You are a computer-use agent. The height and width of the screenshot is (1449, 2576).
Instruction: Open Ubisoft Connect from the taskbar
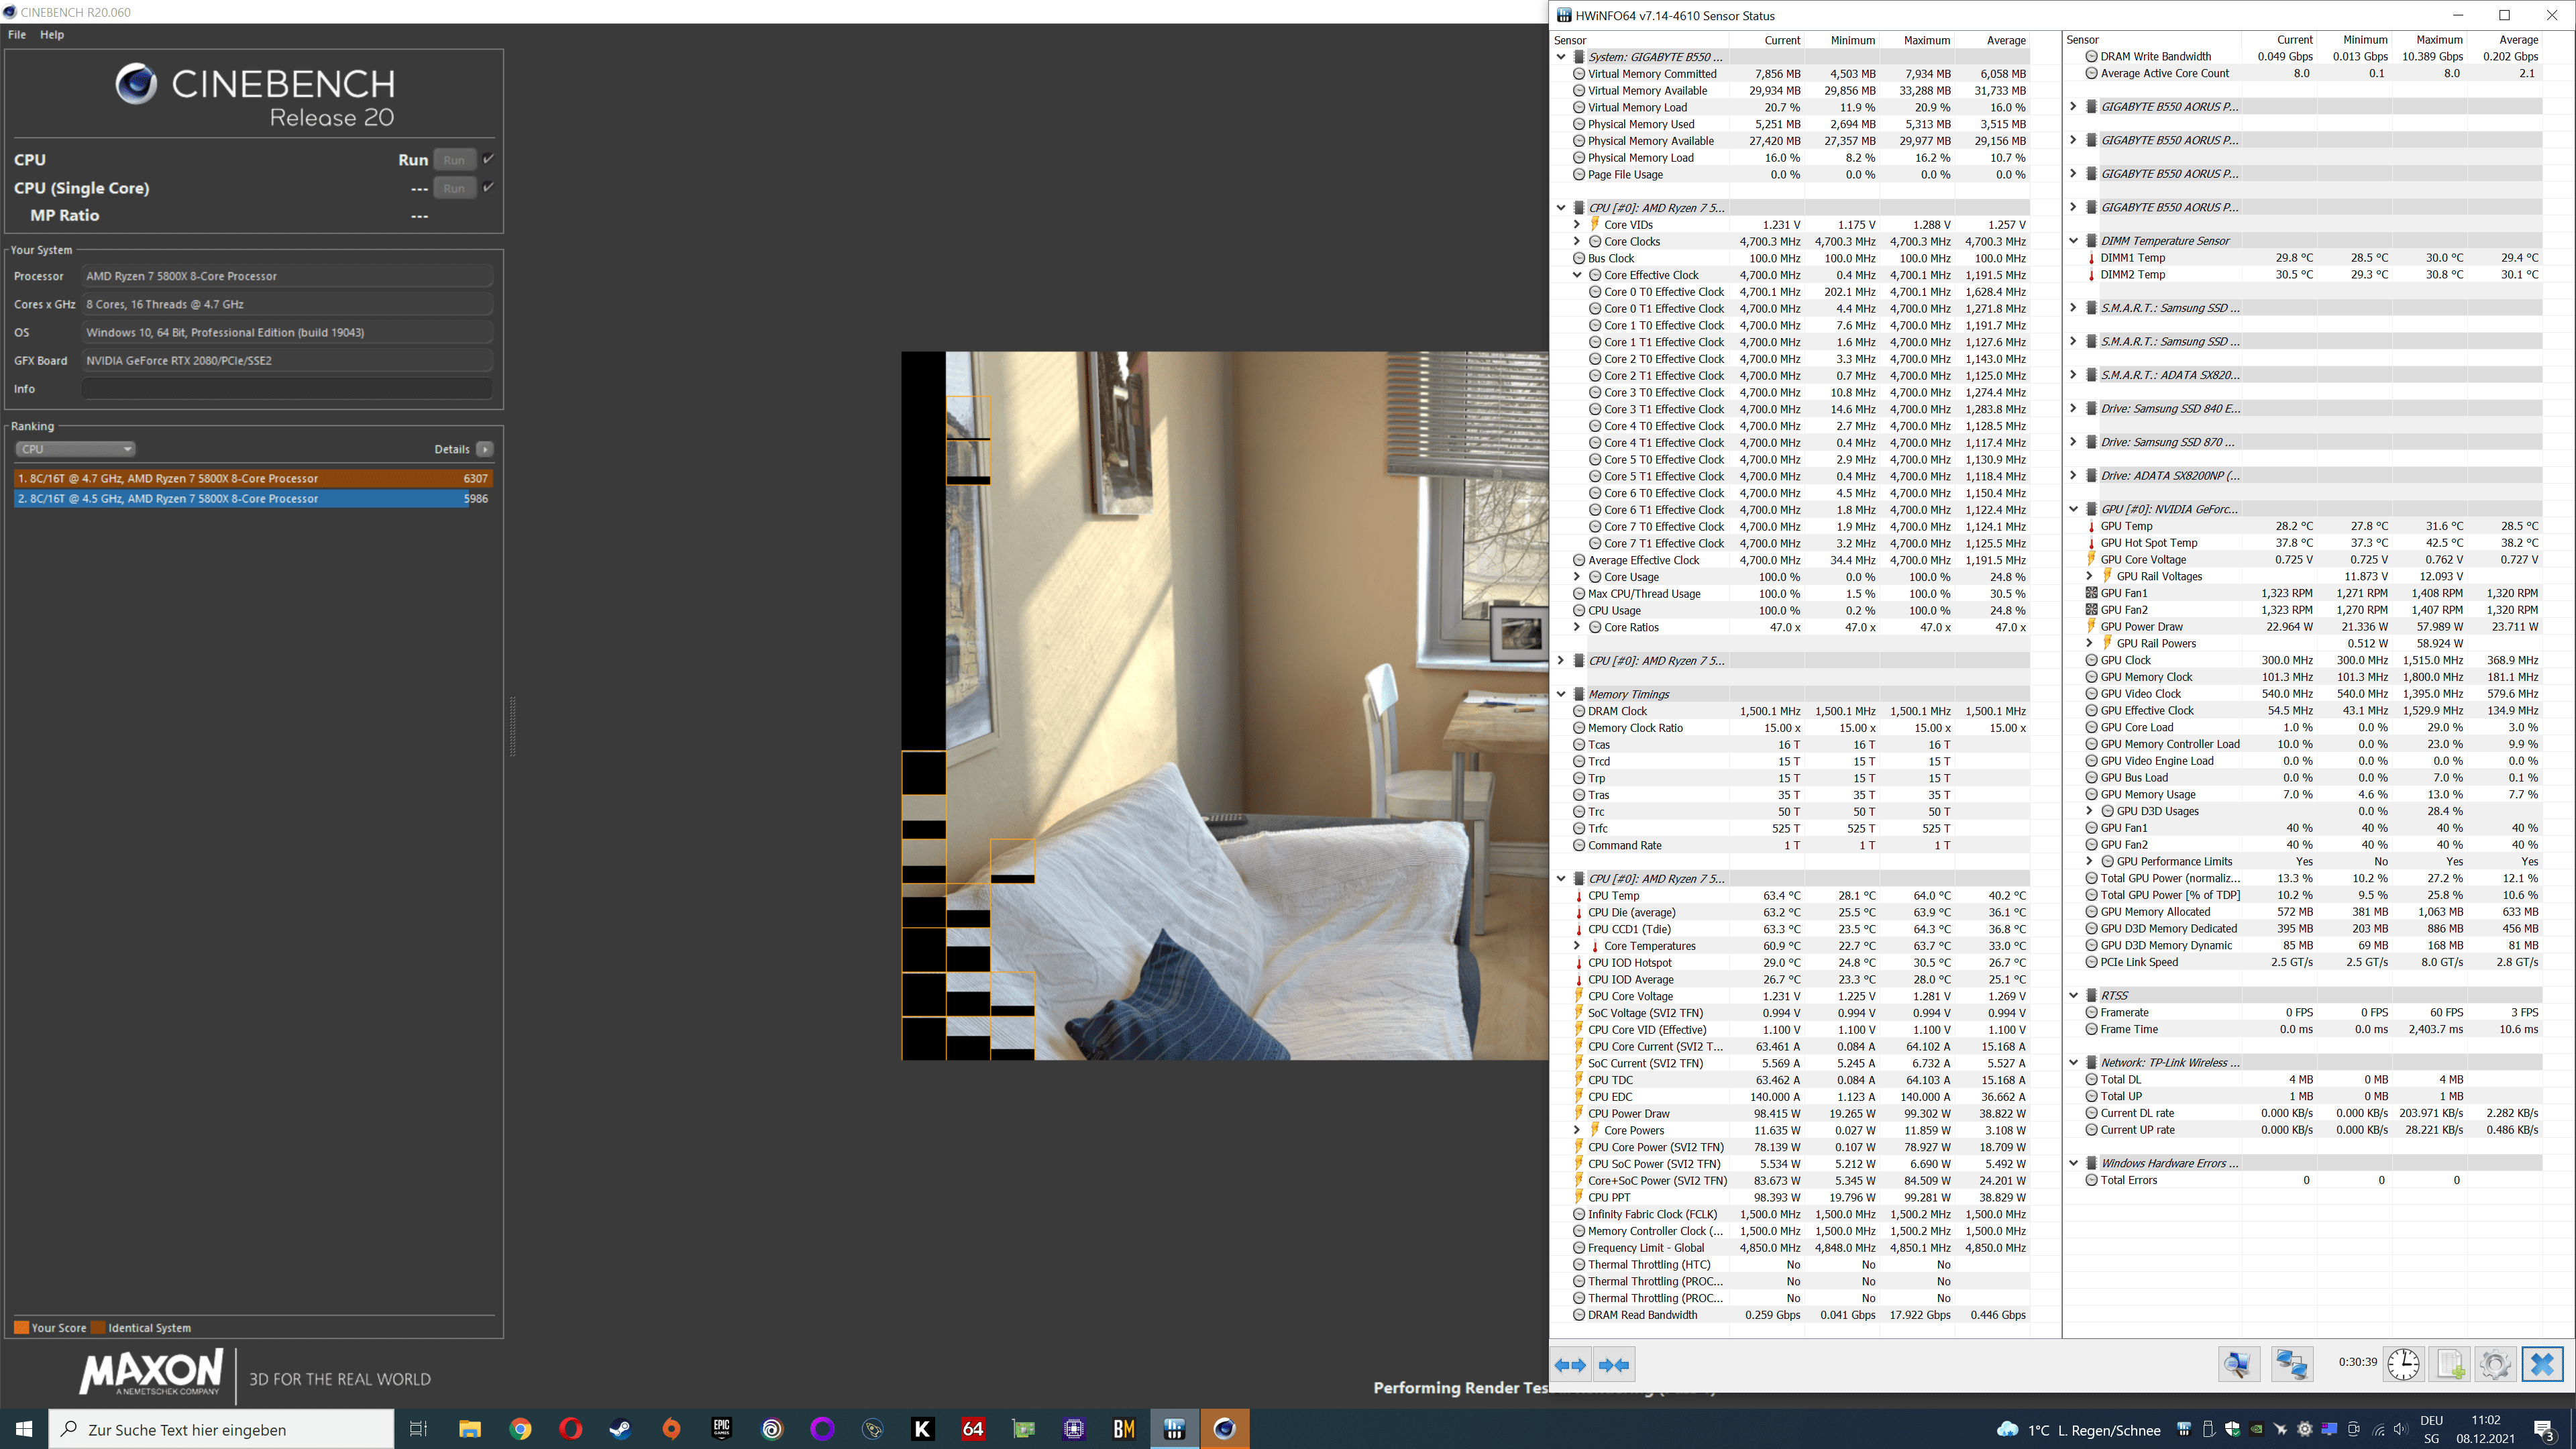[772, 1429]
